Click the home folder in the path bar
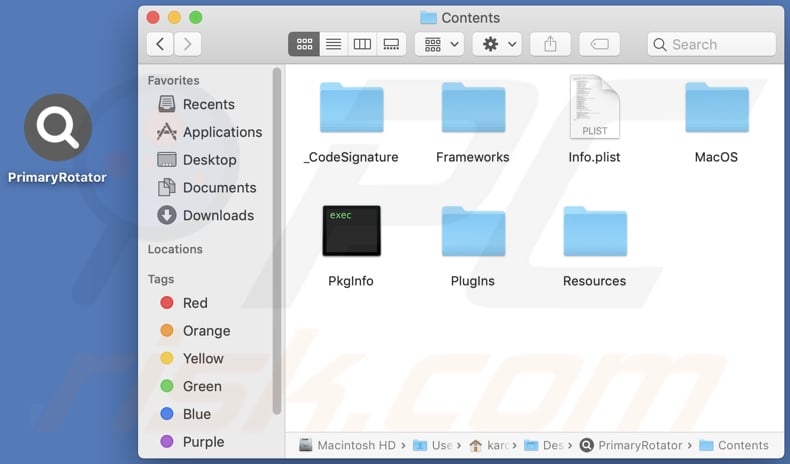The width and height of the screenshot is (790, 464). (x=488, y=445)
